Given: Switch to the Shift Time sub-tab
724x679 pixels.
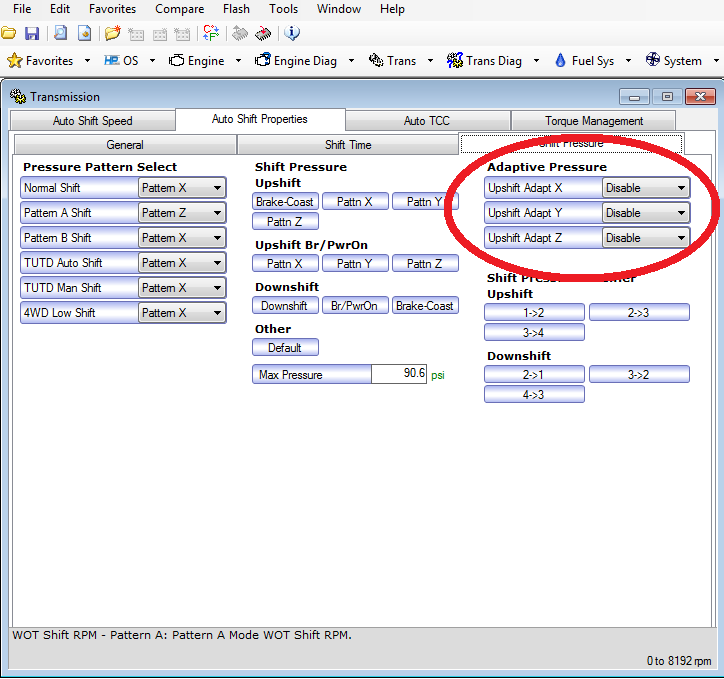Looking at the screenshot, I should click(x=348, y=144).
